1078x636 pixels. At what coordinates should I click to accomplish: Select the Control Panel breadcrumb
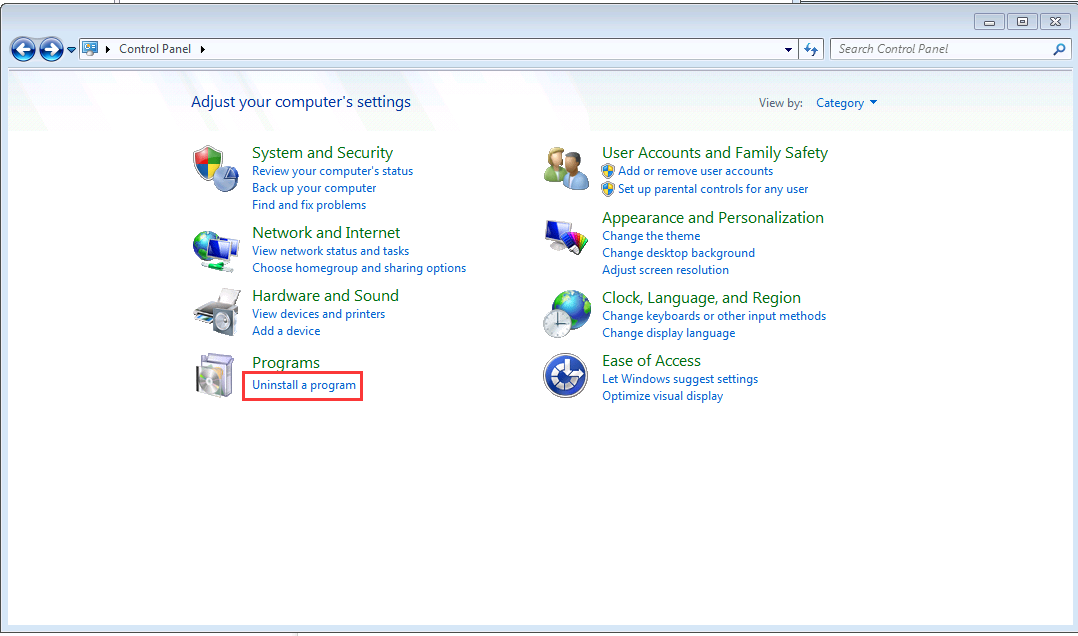tap(155, 49)
